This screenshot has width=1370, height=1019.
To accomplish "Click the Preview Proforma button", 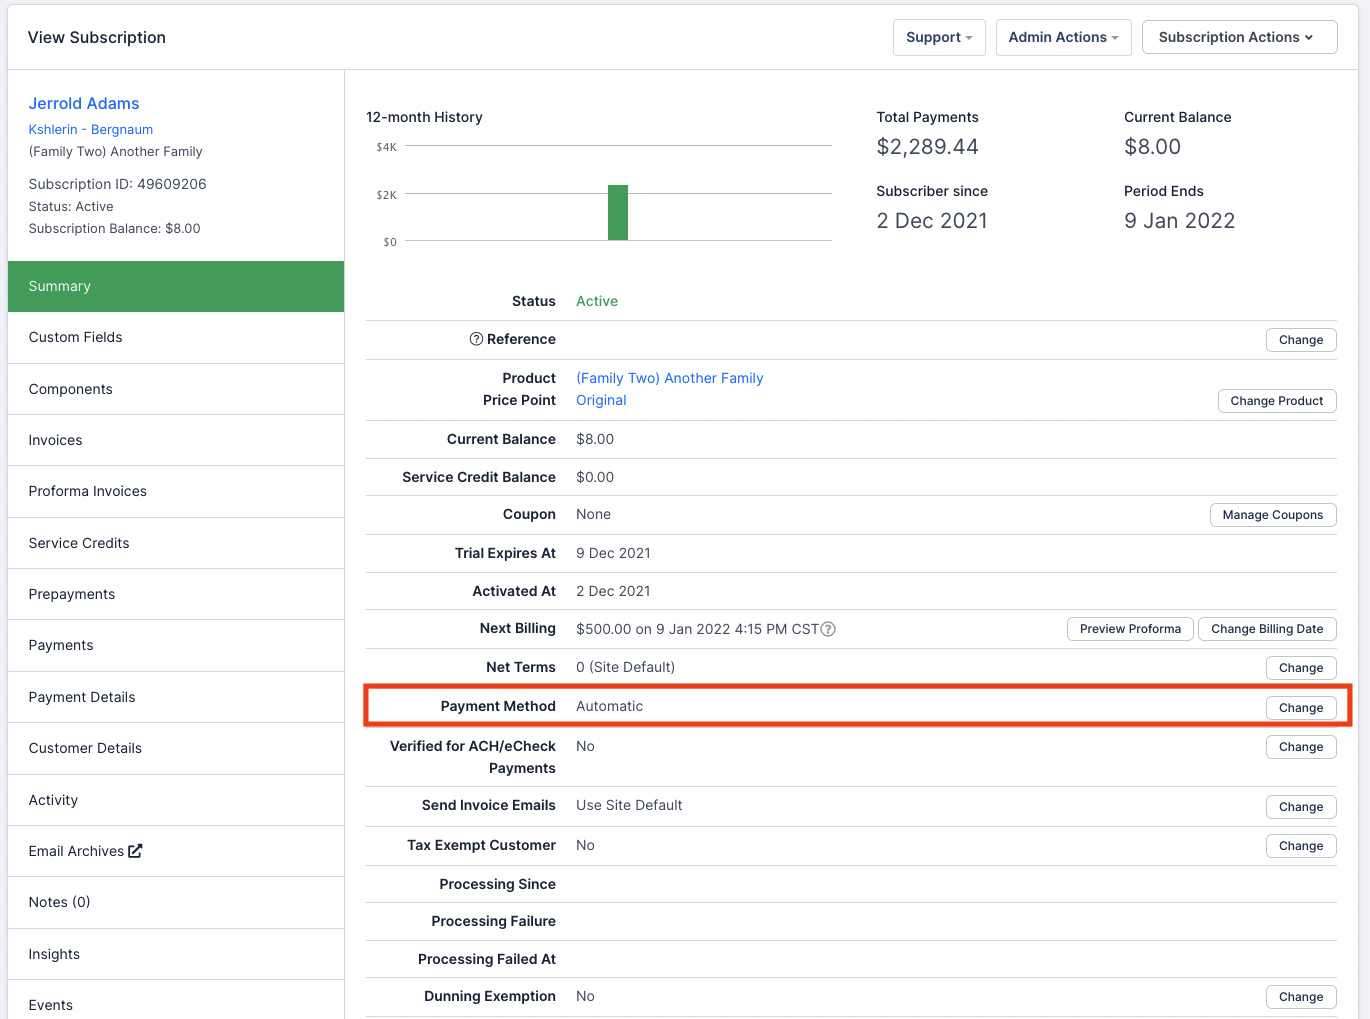I will pyautogui.click(x=1130, y=629).
